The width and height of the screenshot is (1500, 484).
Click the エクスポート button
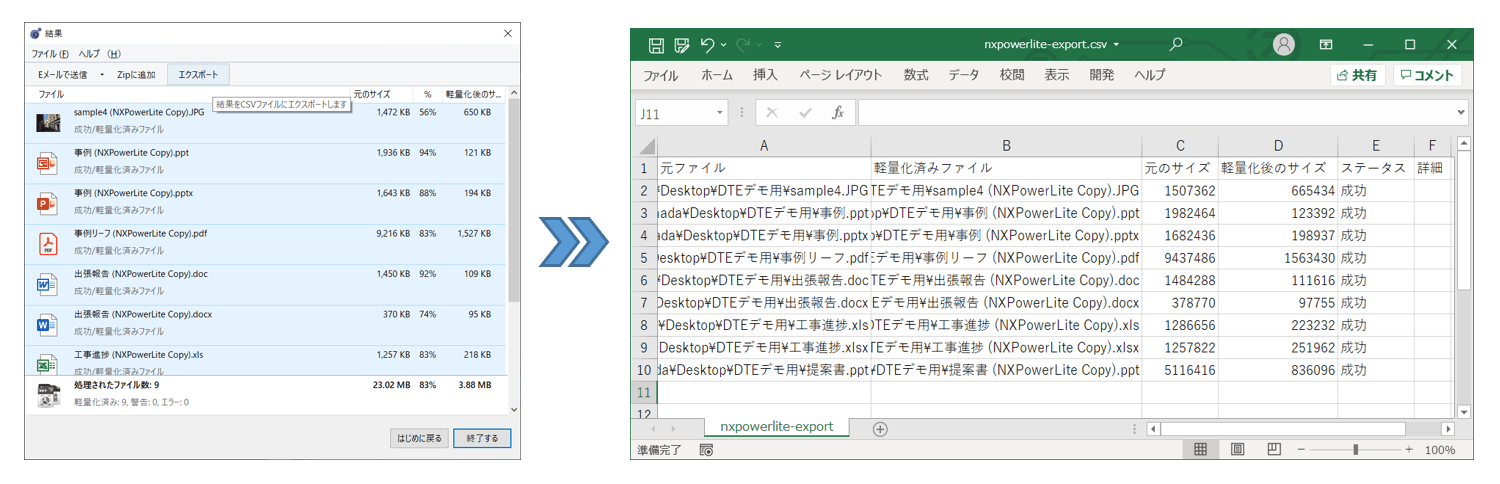(198, 75)
